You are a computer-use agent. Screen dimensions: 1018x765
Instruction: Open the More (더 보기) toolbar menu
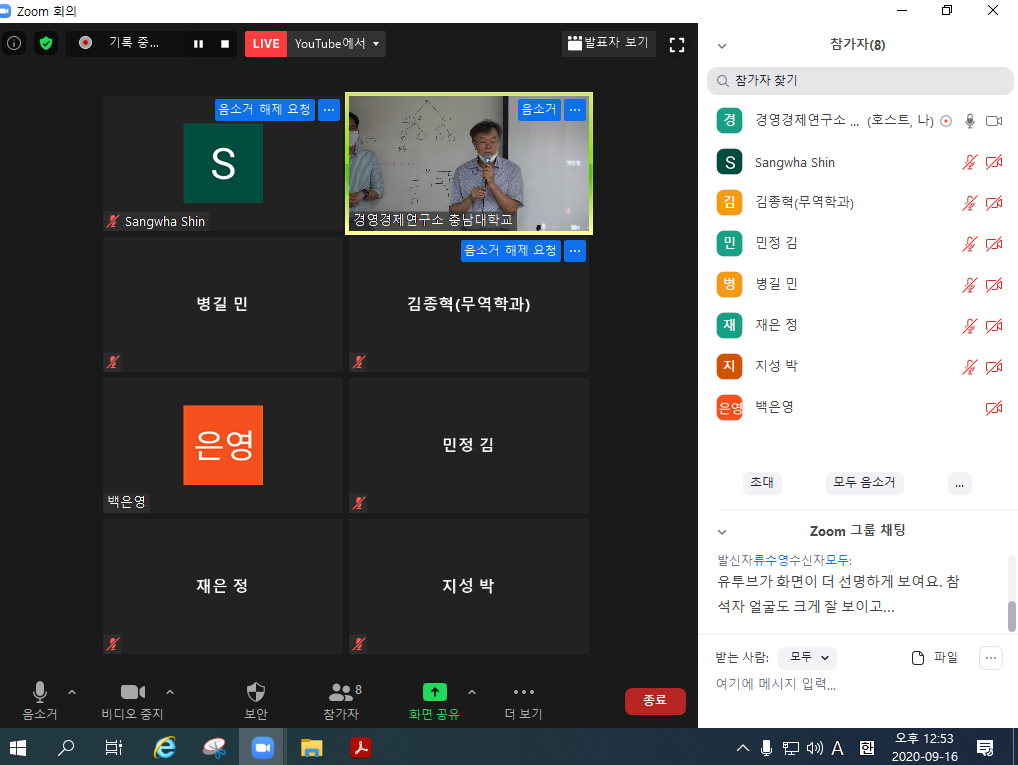(x=524, y=692)
